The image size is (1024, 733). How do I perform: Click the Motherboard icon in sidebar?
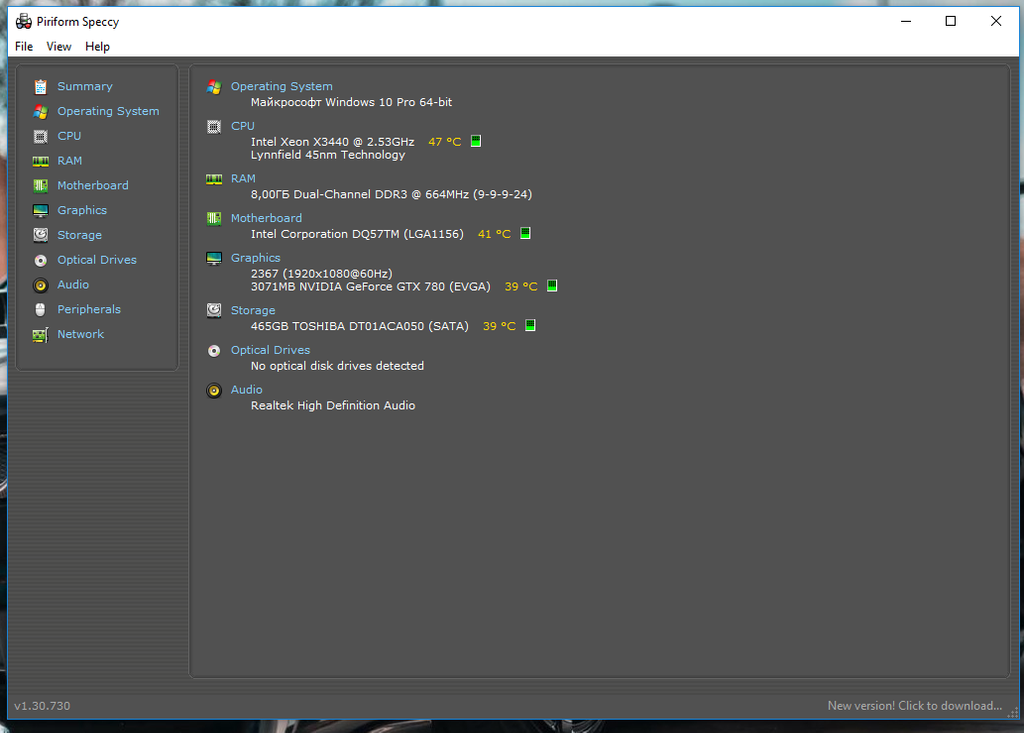[x=40, y=186]
